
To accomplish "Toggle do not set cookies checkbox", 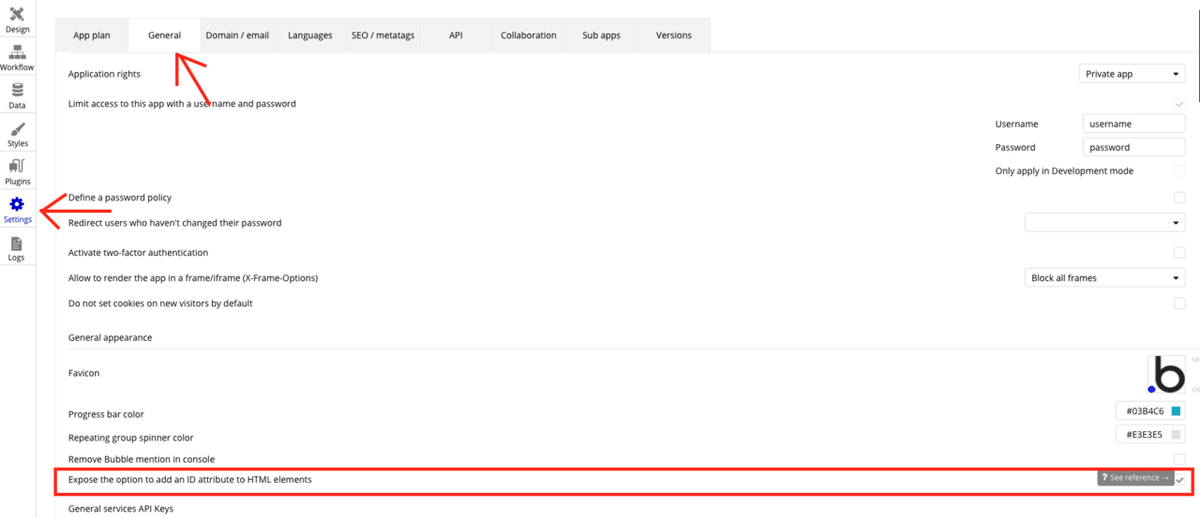I will coord(1180,303).
